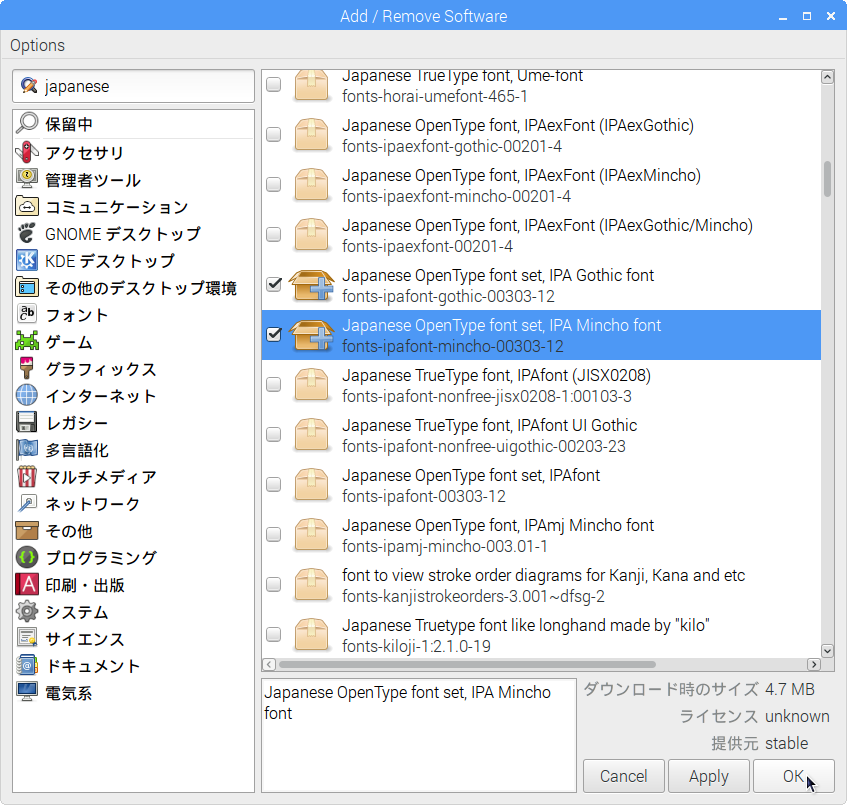Select the 電気系 monitor icon
847x805 pixels.
coord(27,693)
